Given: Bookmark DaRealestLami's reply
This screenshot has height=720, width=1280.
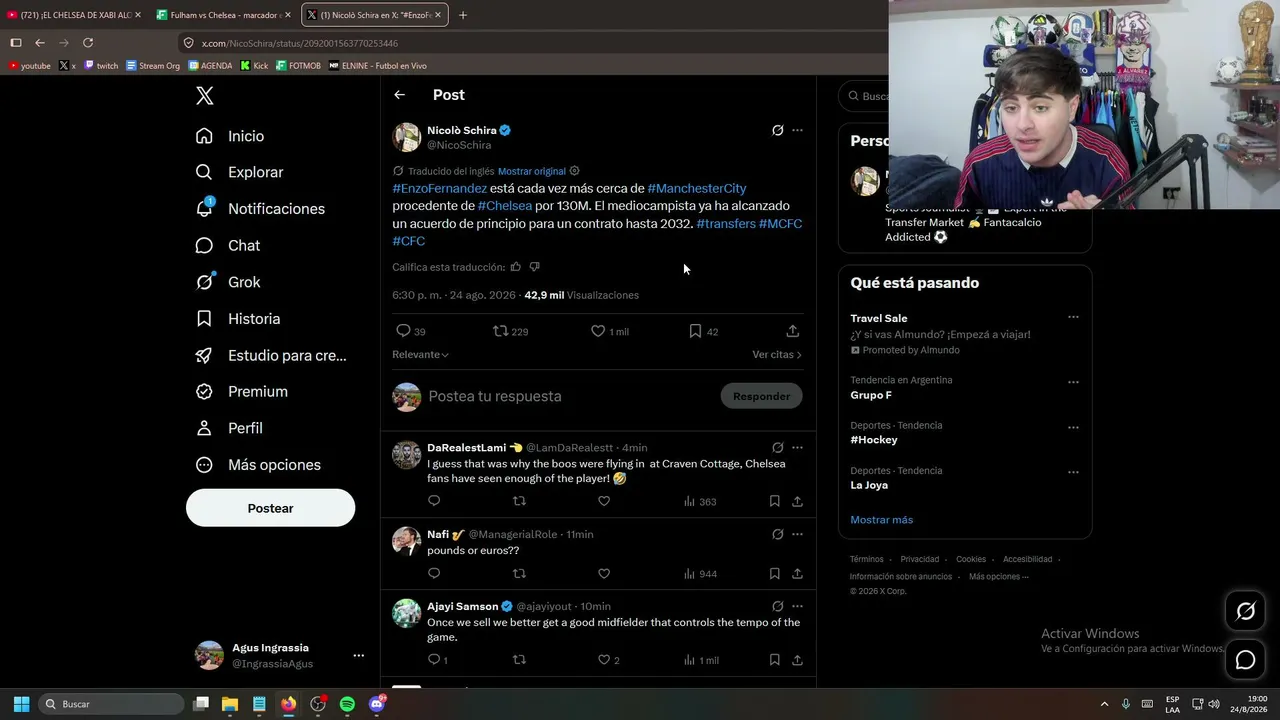Looking at the screenshot, I should 775,501.
